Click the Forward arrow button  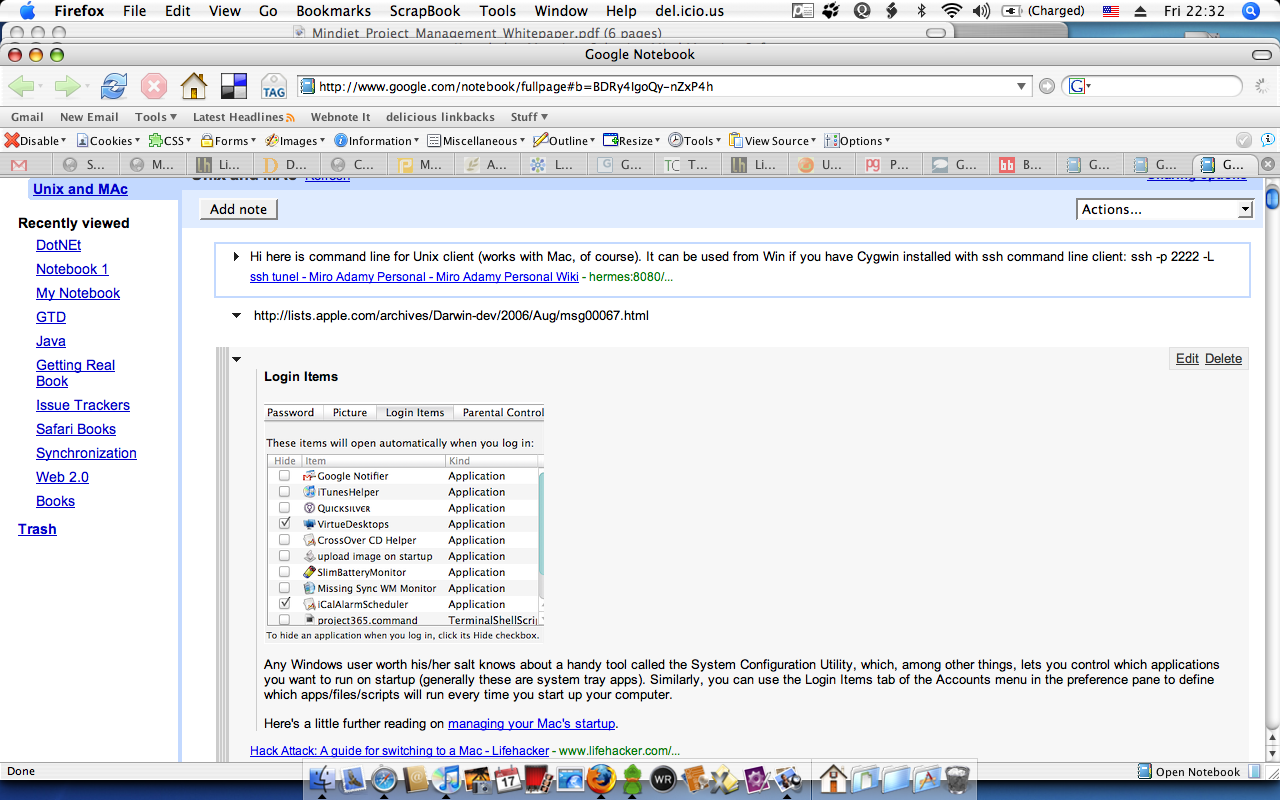[x=67, y=86]
